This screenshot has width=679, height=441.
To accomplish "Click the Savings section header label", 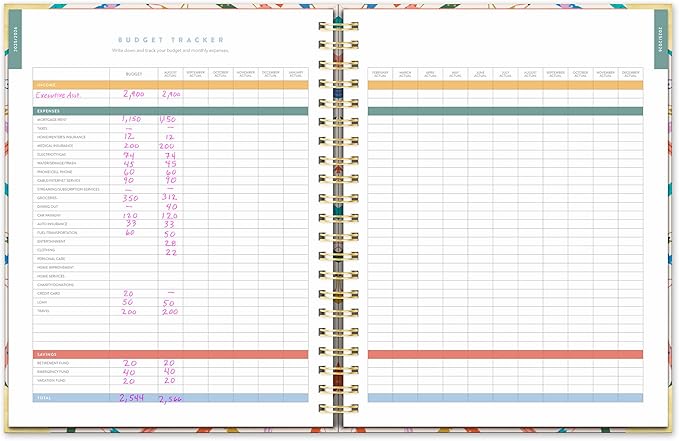I will pyautogui.click(x=47, y=354).
